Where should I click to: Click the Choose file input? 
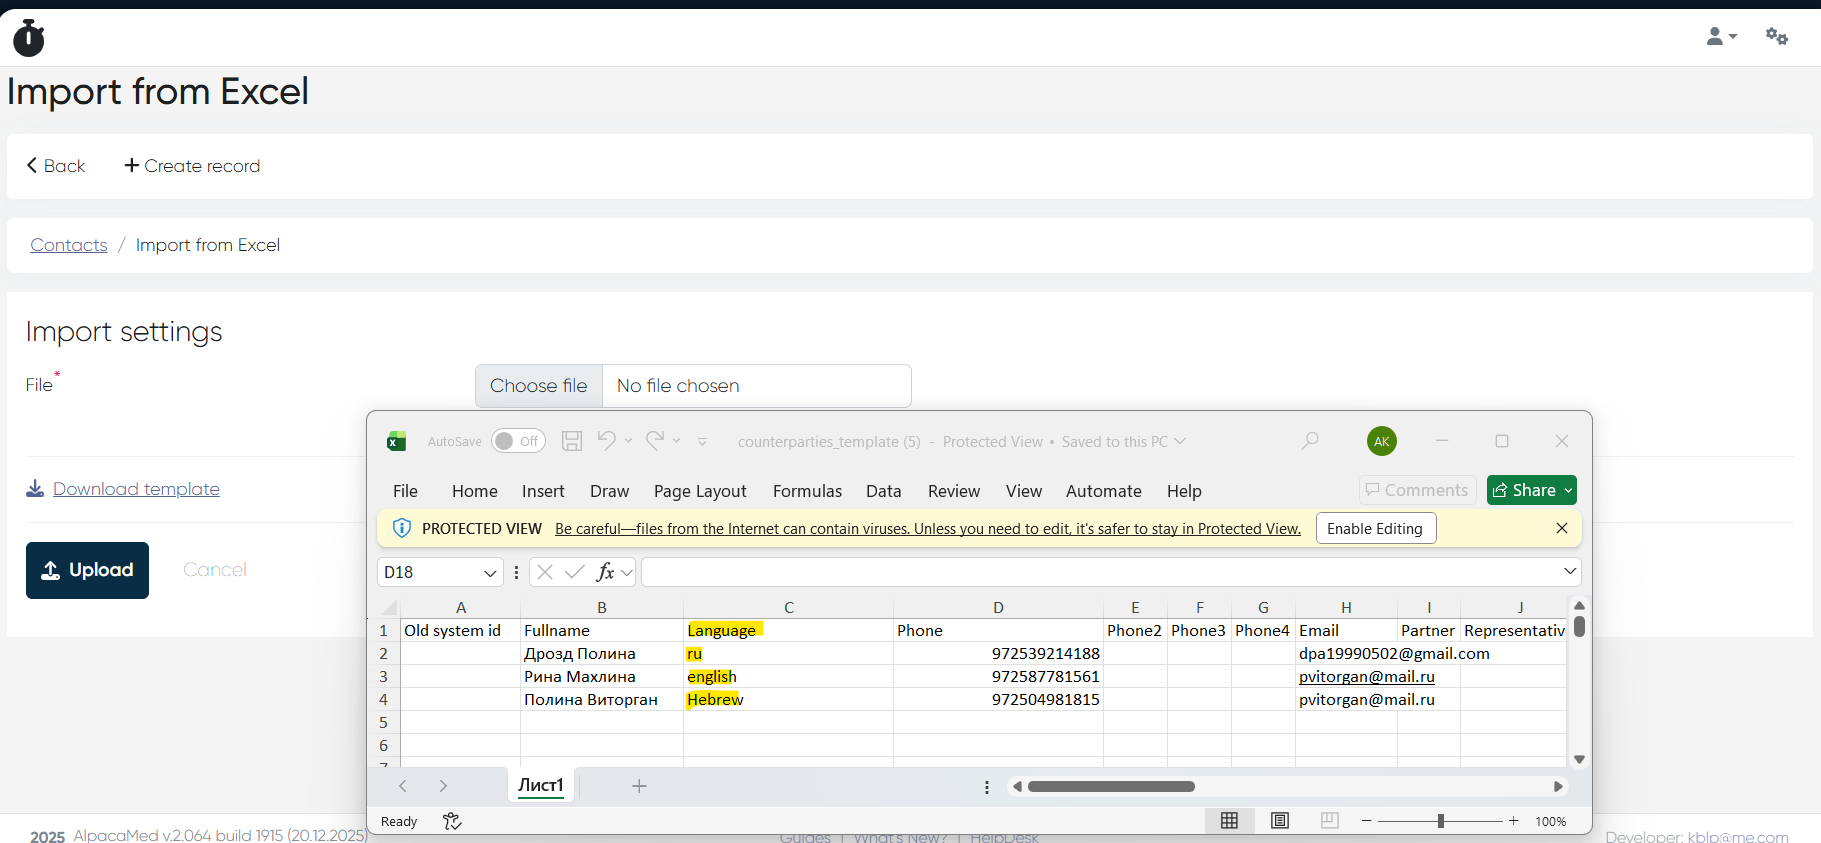point(539,386)
